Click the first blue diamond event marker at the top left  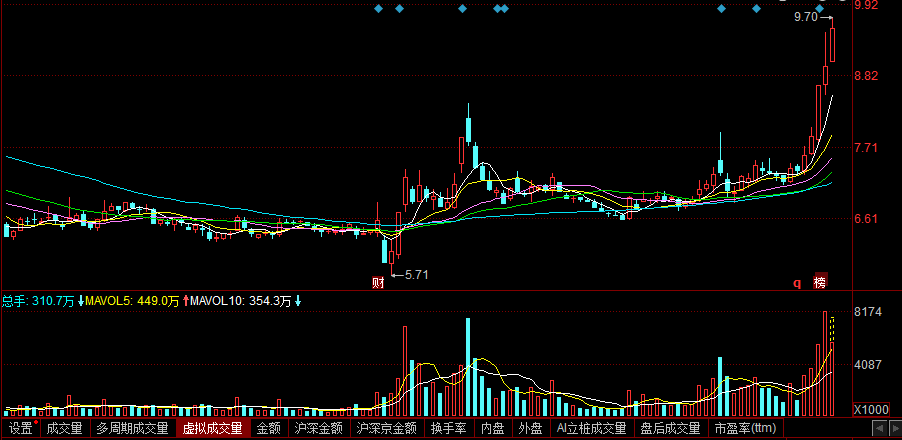[x=378, y=9]
